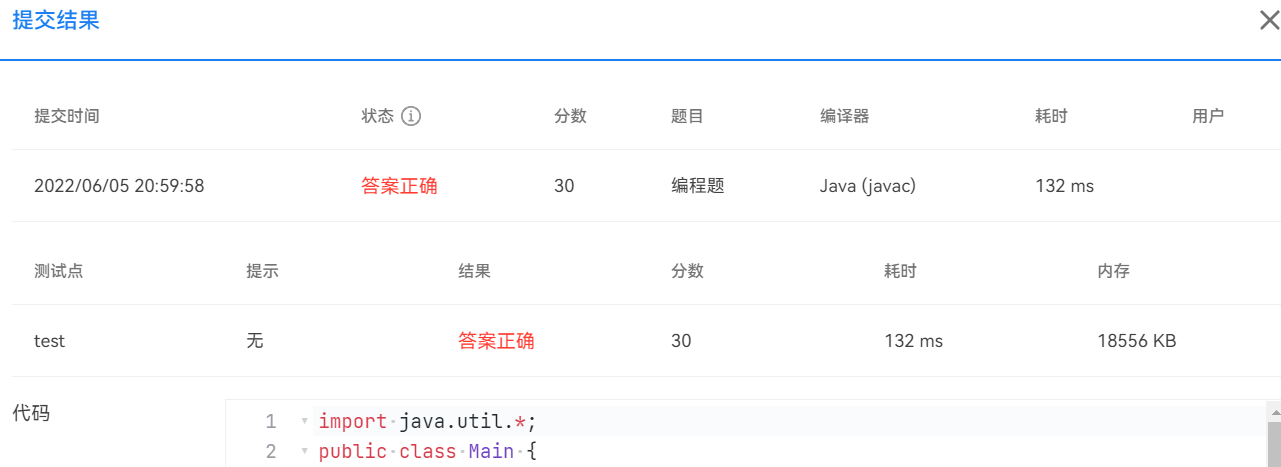
Task: Select the test test-point row name
Action: pos(49,341)
